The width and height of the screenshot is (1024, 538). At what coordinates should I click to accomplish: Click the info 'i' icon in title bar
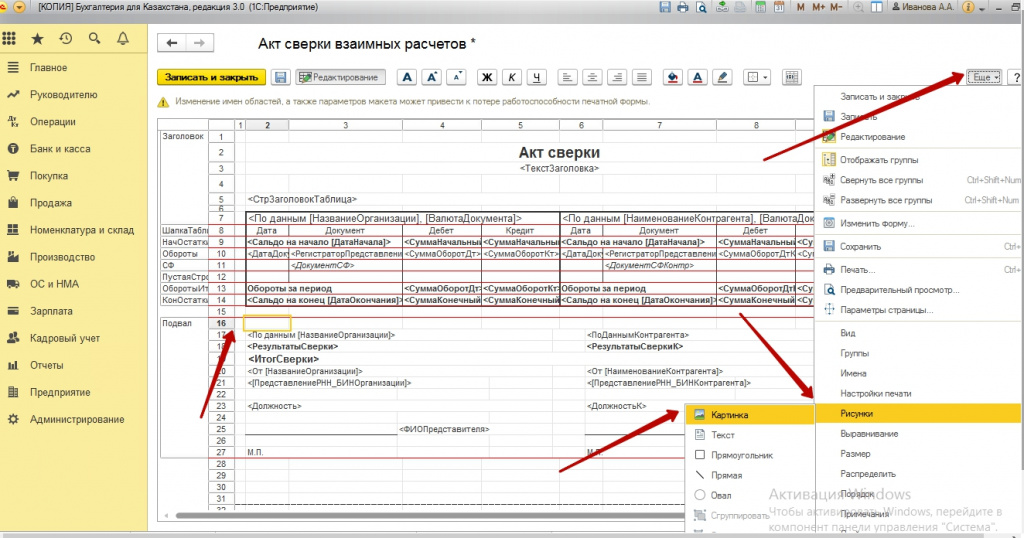[x=968, y=7]
